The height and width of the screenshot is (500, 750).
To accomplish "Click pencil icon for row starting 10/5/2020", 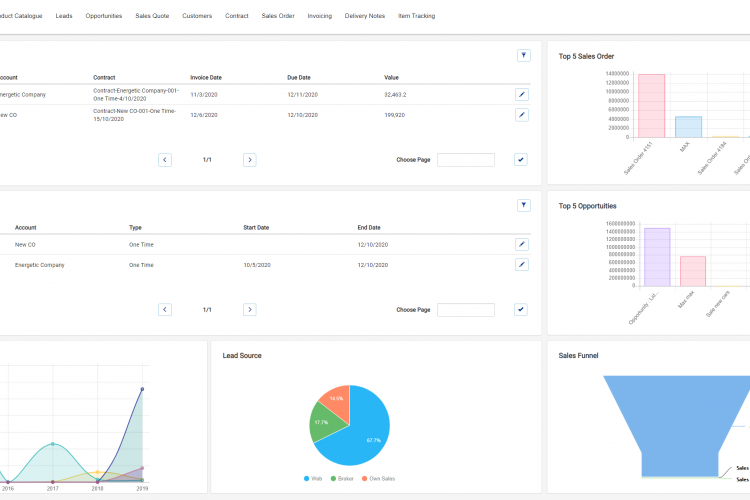I will pos(521,265).
